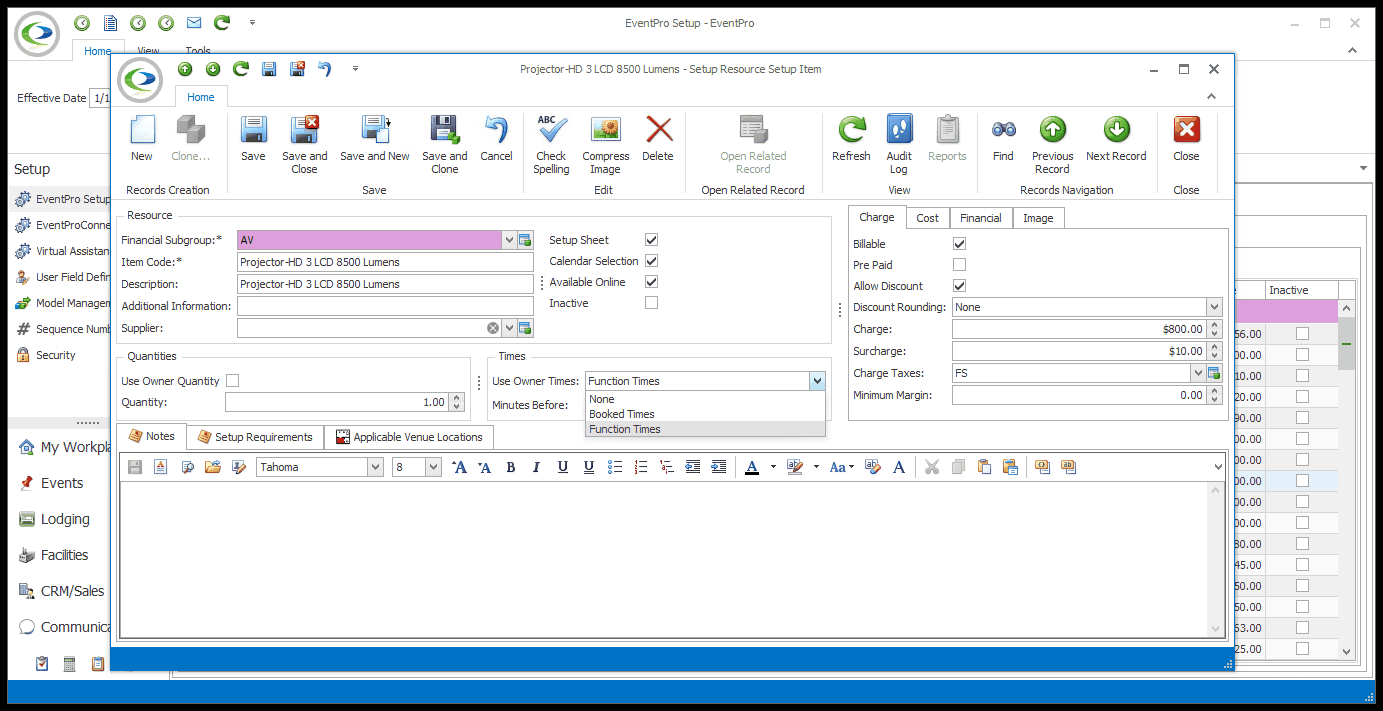Toggle the Allow Discount checkbox
This screenshot has width=1383, height=711.
pyautogui.click(x=959, y=286)
